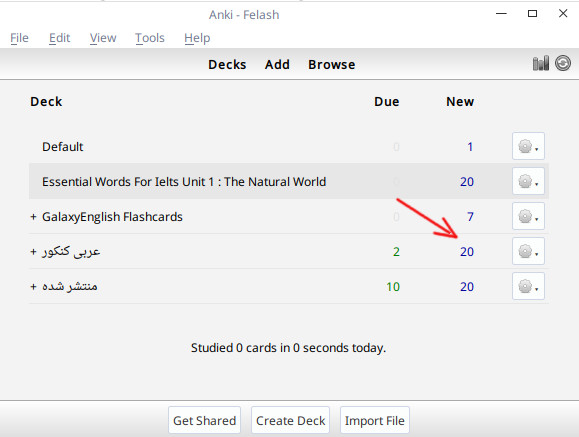Open gear options for عربی کنکور deck
Image resolution: width=579 pixels, height=437 pixels.
click(528, 251)
